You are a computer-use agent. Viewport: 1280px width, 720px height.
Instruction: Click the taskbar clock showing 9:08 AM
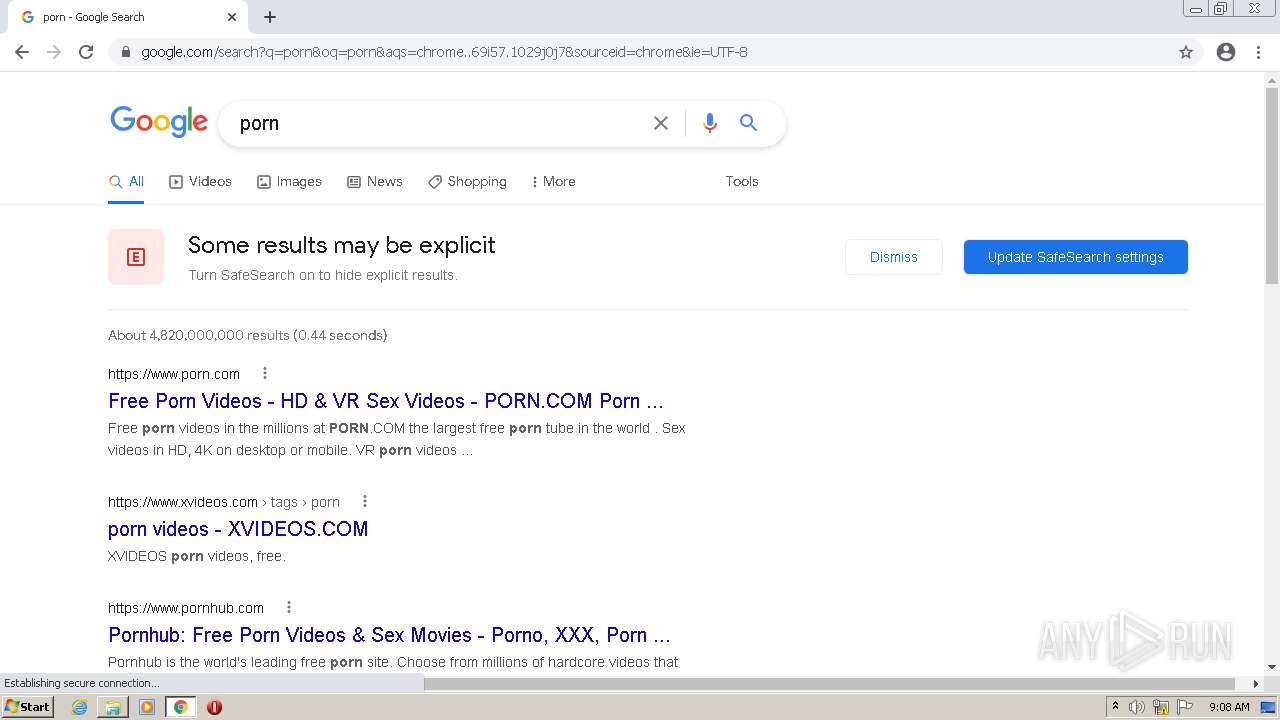click(1229, 707)
